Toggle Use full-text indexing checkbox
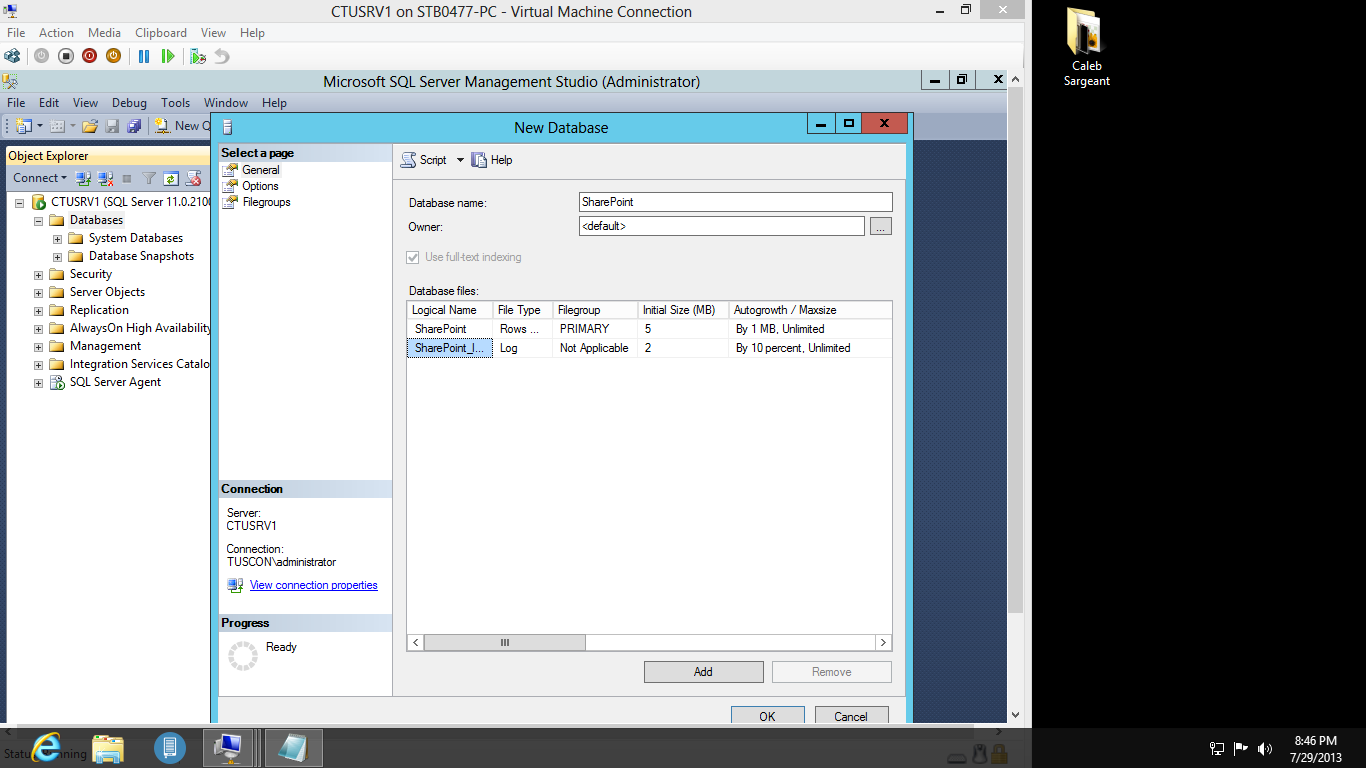Image resolution: width=1366 pixels, height=768 pixels. (413, 257)
